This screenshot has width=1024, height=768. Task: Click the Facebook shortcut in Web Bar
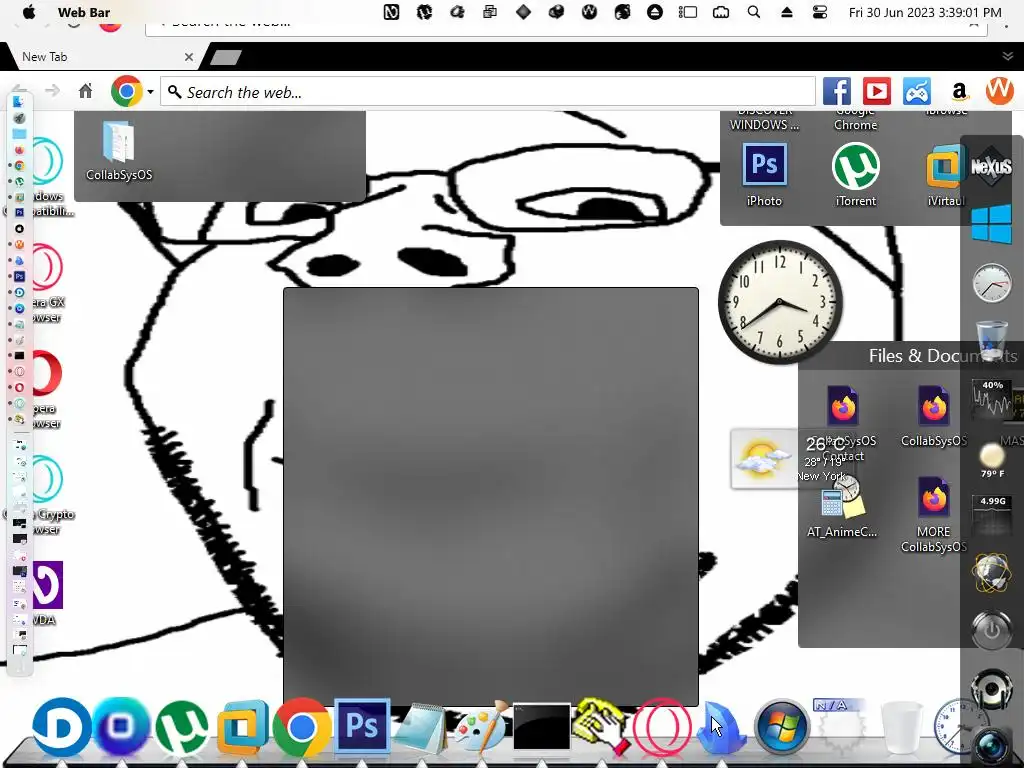(837, 91)
